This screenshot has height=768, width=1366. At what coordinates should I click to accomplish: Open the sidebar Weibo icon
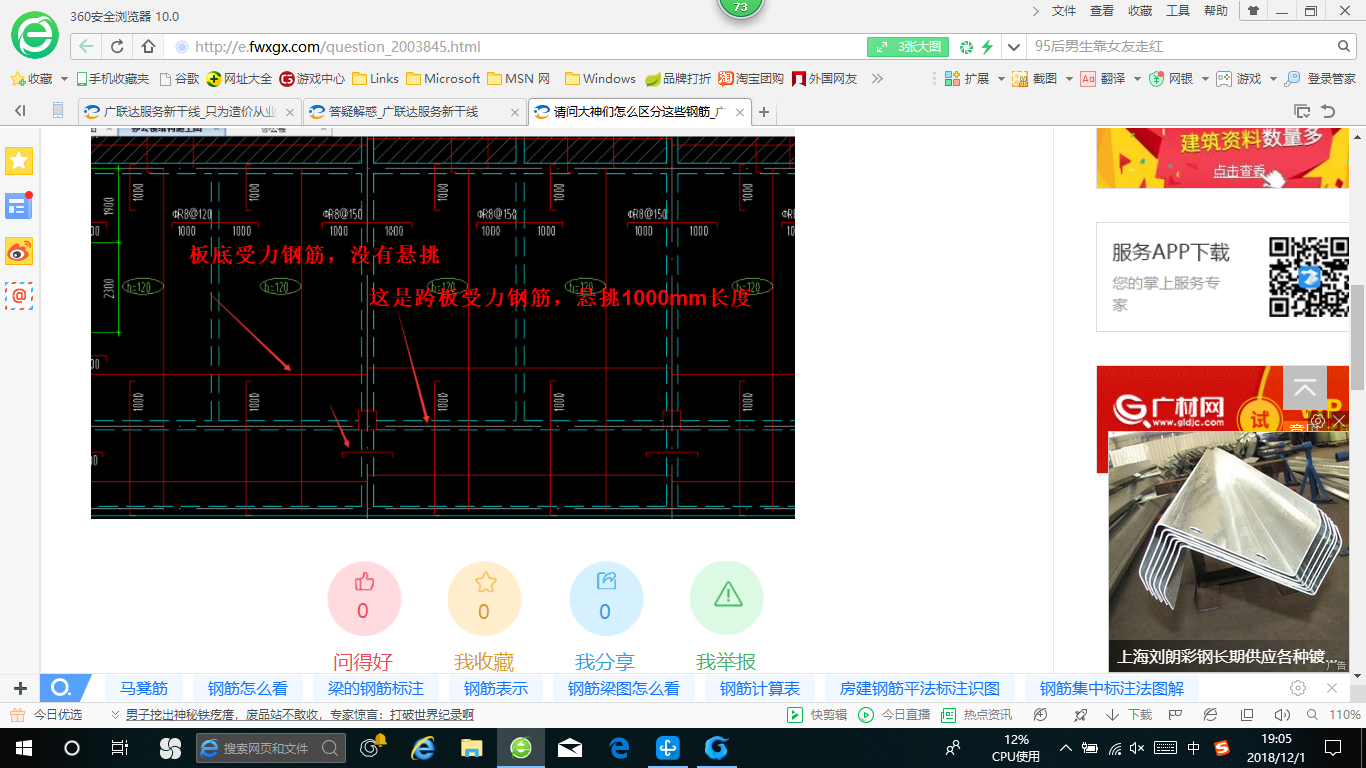pos(19,251)
